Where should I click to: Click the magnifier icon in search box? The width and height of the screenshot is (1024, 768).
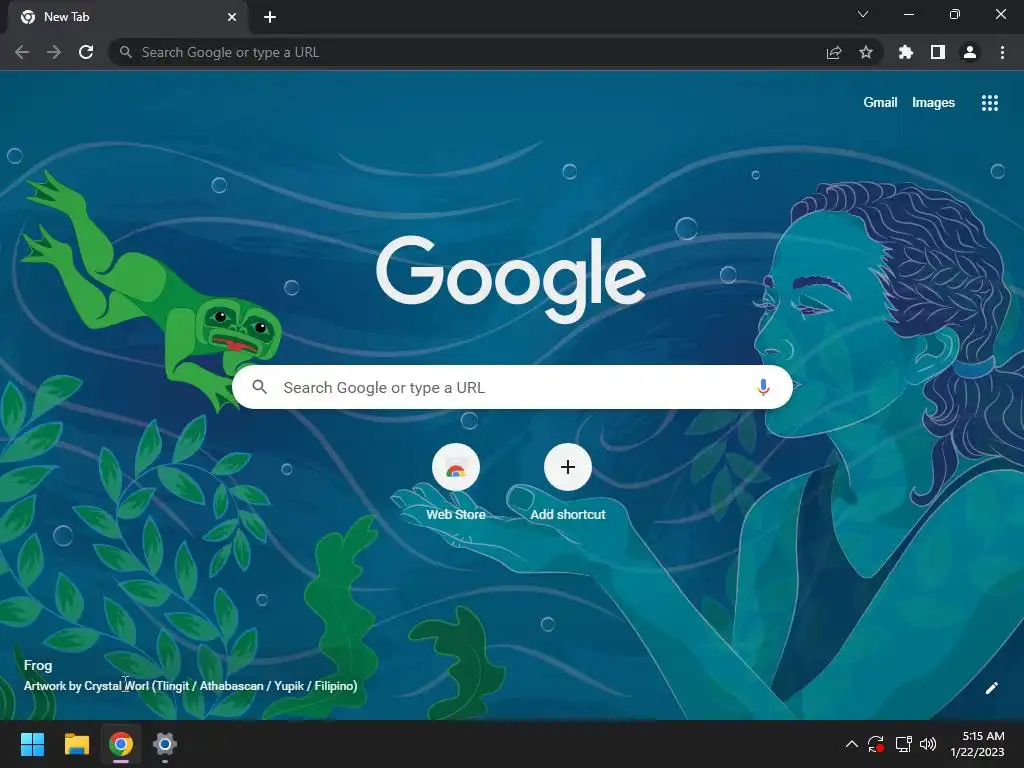click(260, 387)
